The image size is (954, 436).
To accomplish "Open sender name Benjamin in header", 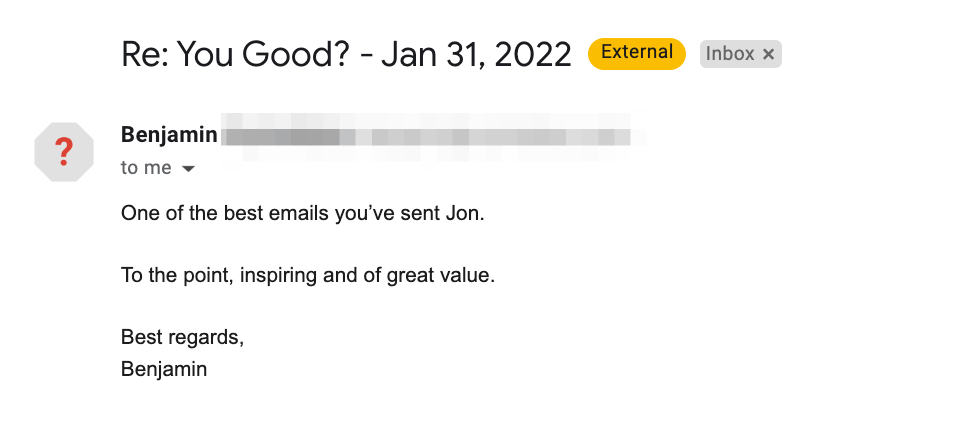I will pyautogui.click(x=169, y=134).
